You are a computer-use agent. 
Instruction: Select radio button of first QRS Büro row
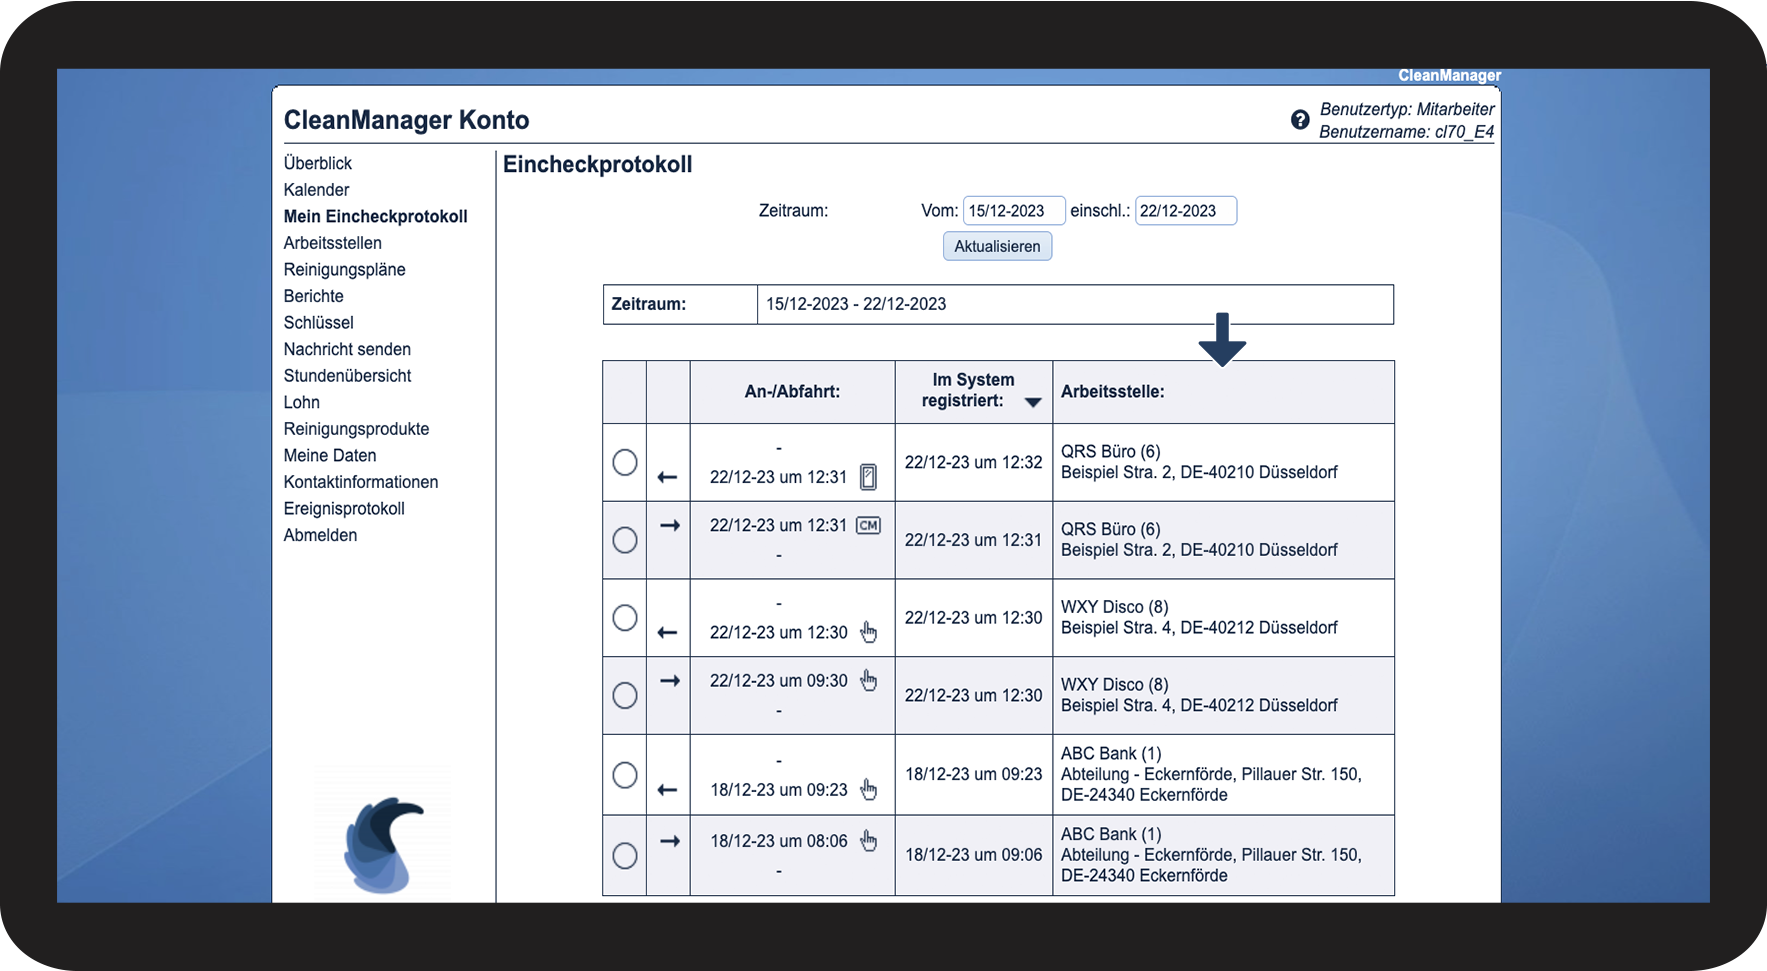tap(625, 462)
